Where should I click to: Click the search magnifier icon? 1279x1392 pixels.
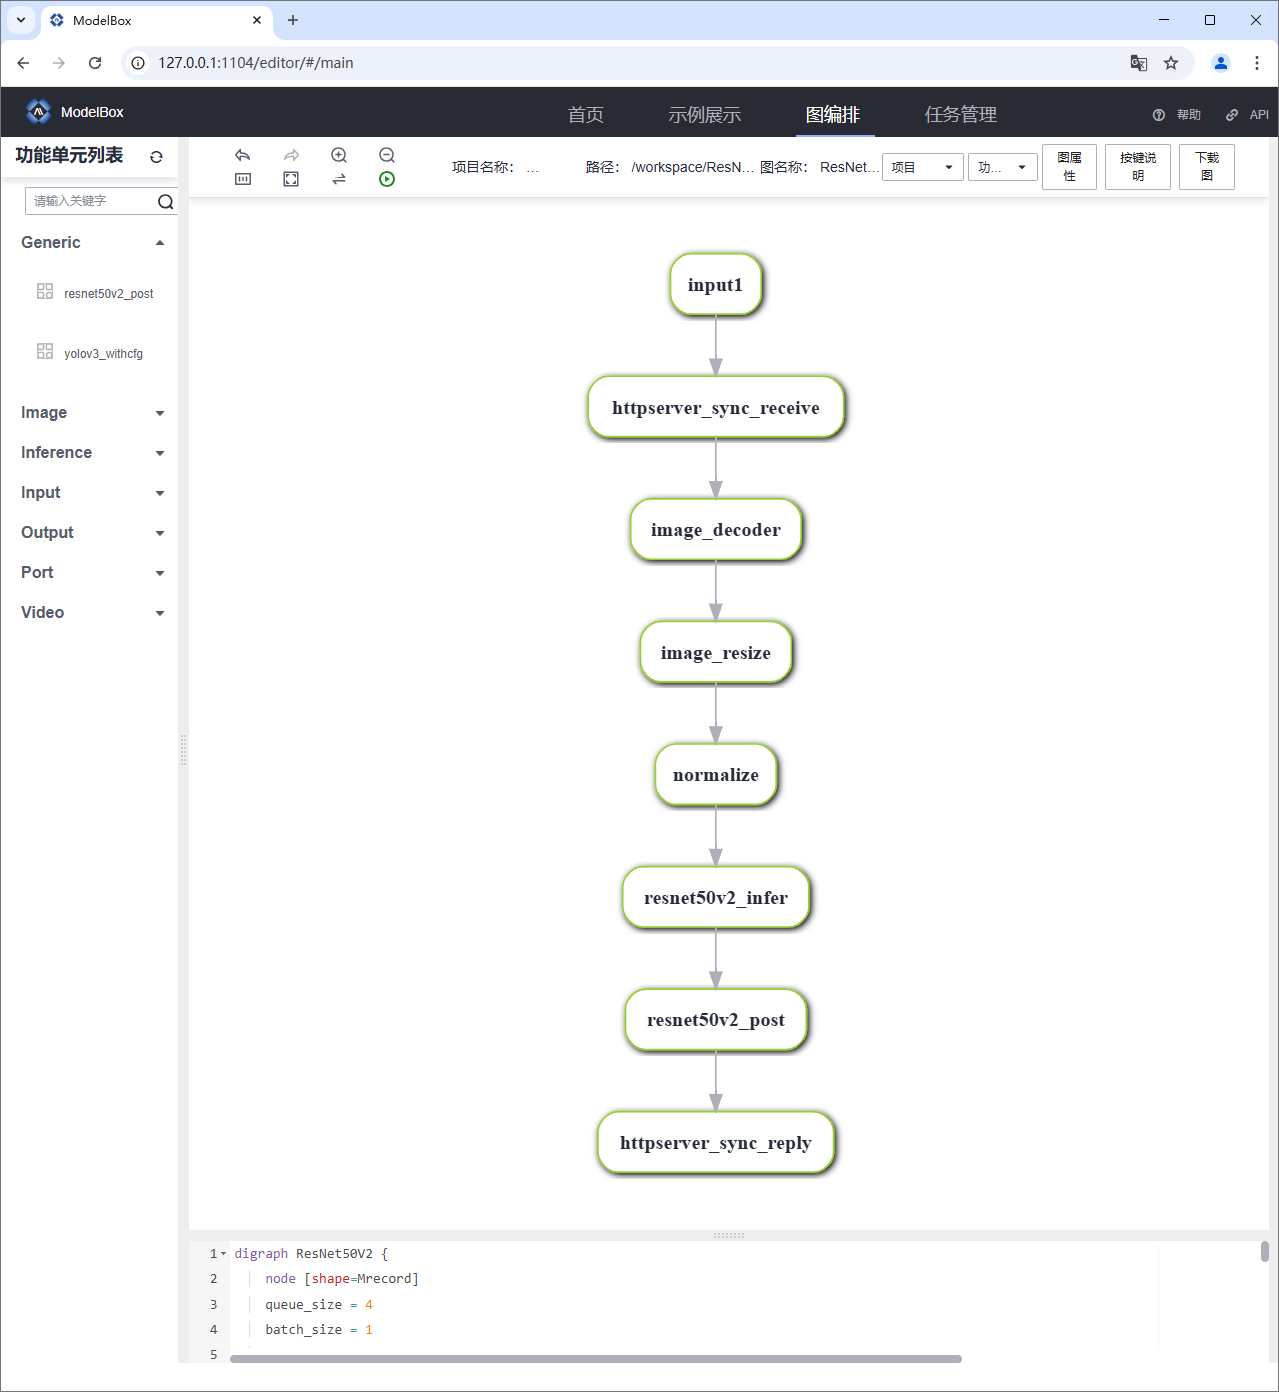click(x=165, y=202)
